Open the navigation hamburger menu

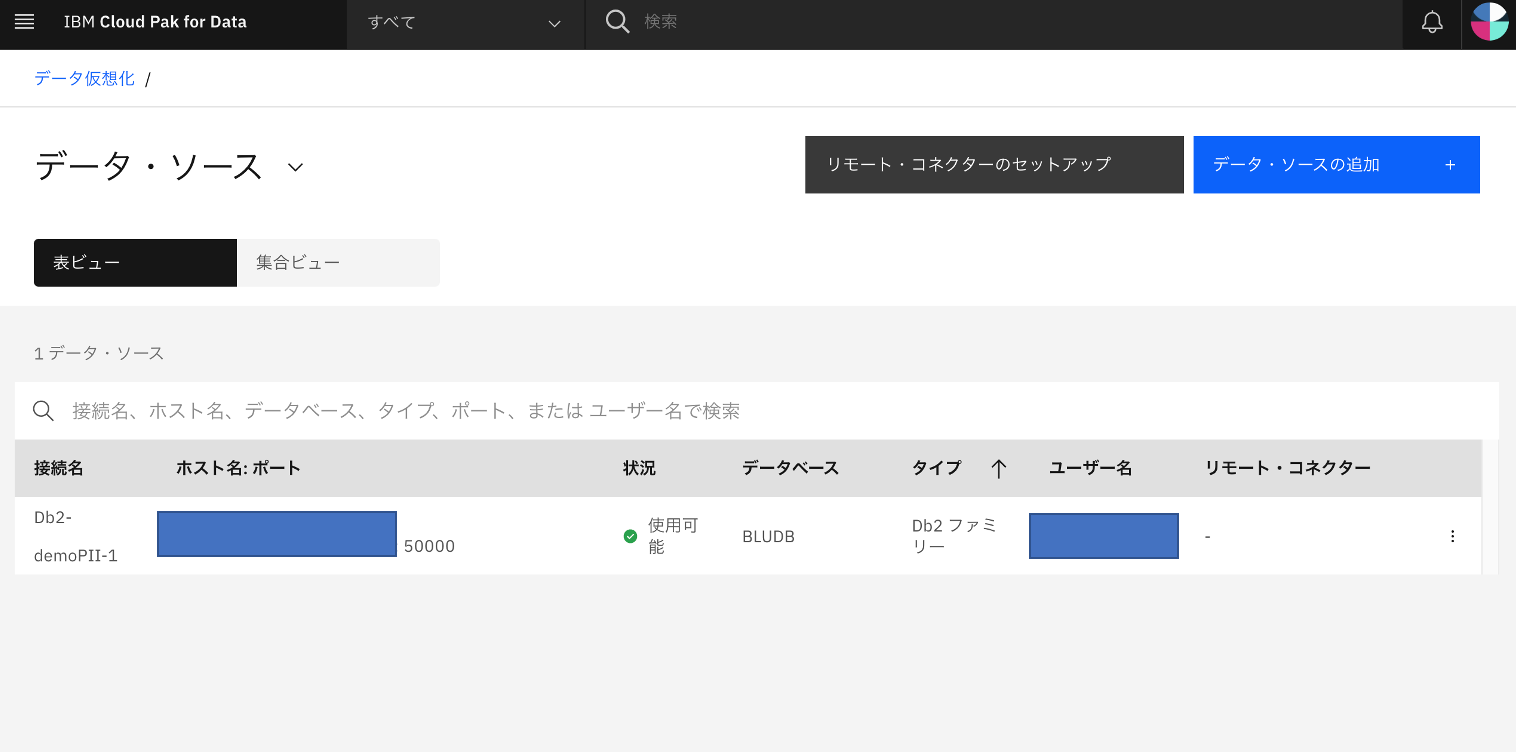pos(24,22)
